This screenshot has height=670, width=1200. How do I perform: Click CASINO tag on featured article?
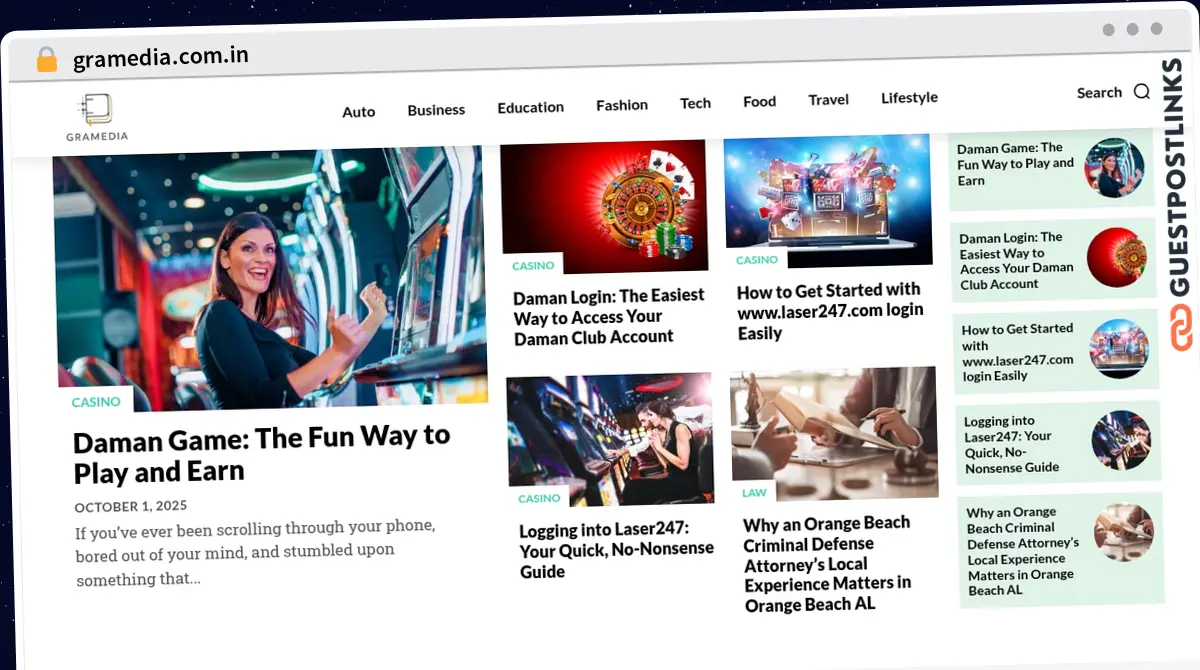point(96,402)
